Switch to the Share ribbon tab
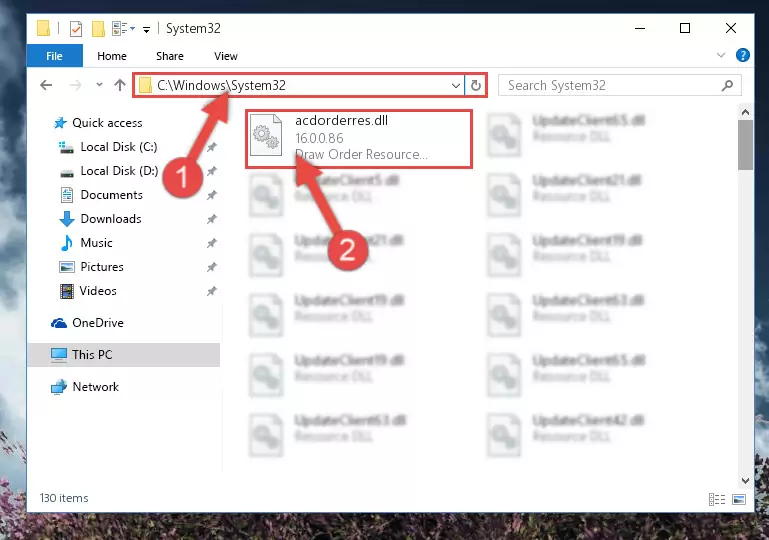 click(170, 56)
